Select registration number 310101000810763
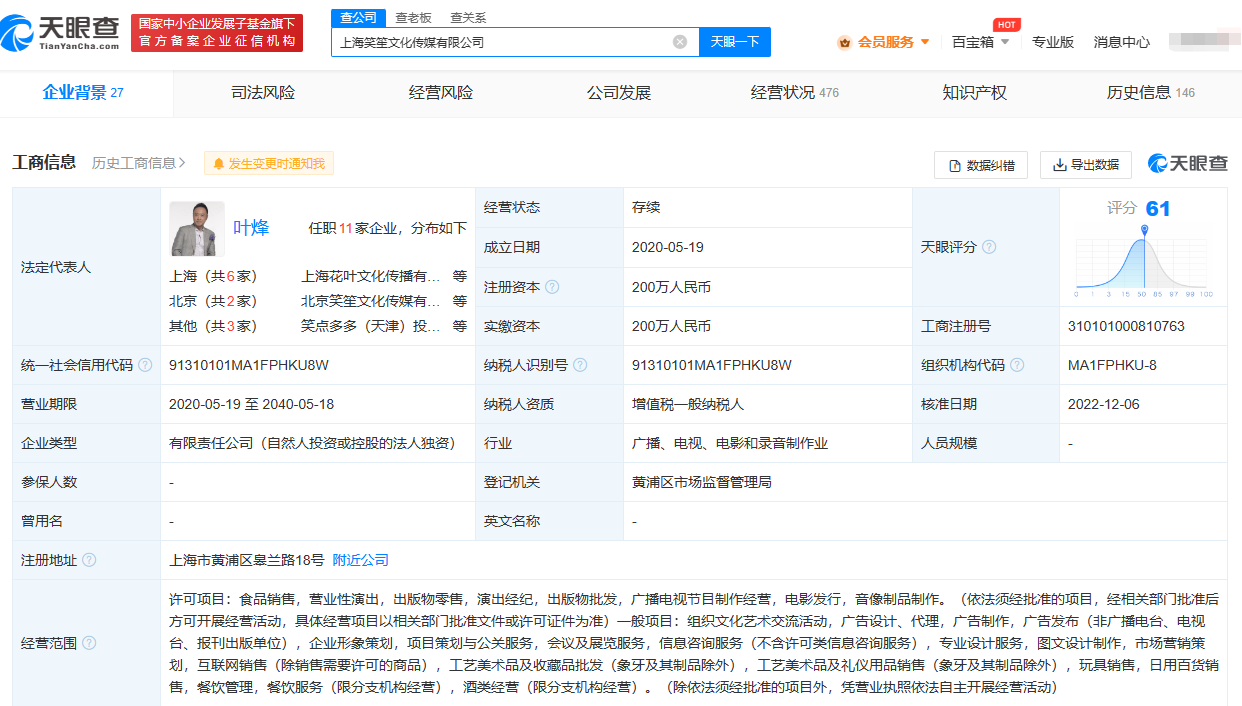The image size is (1242, 706). pyautogui.click(x=1126, y=326)
